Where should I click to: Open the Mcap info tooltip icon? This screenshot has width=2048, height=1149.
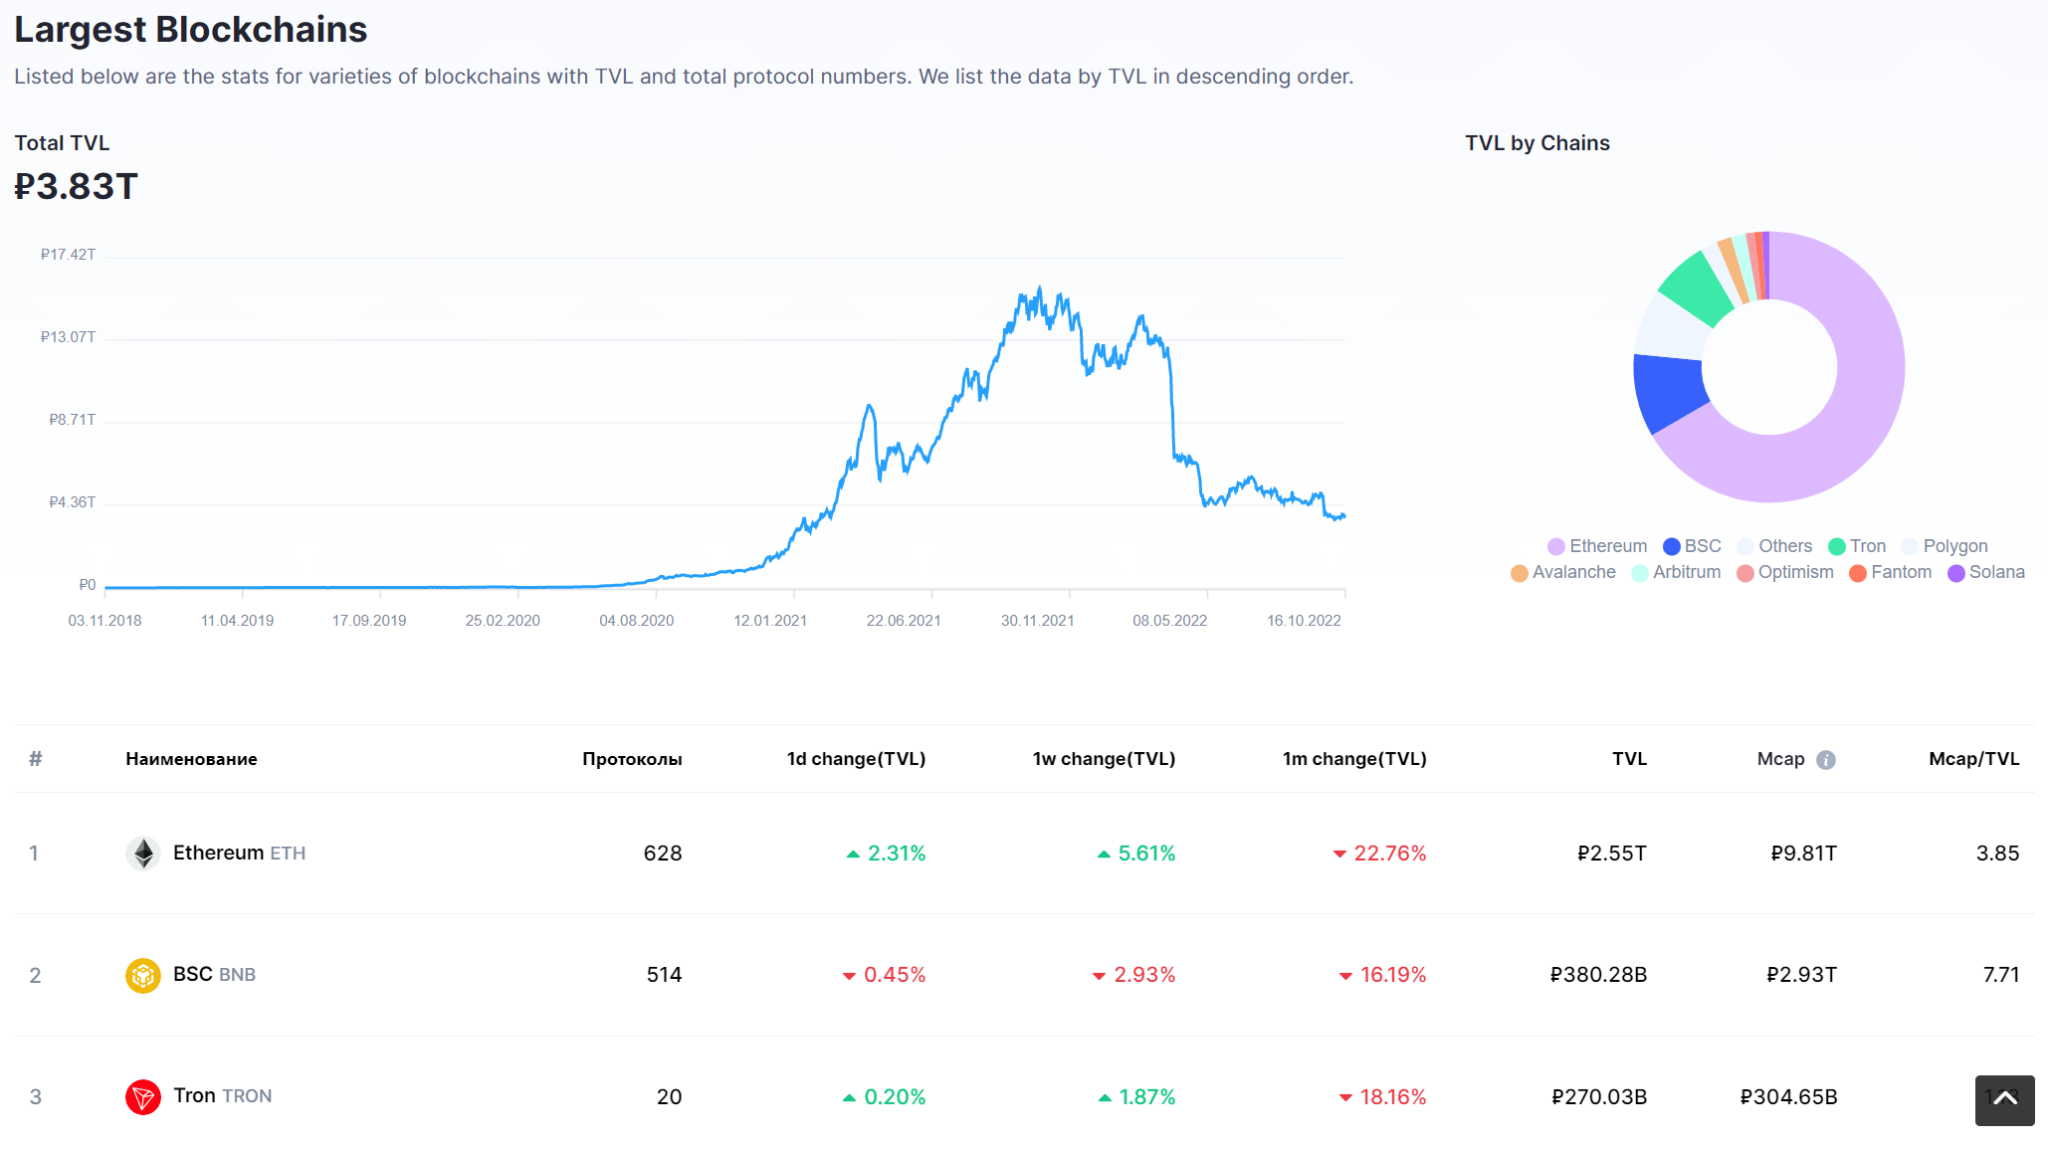(x=1828, y=758)
